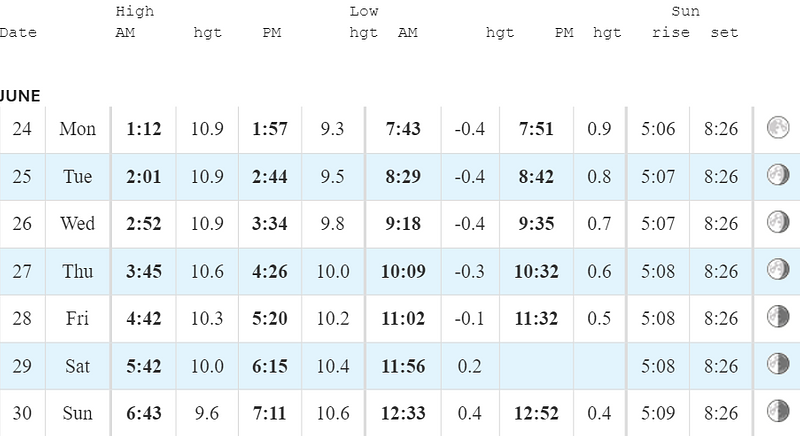Click the moon phase icon for June 24

778,127
